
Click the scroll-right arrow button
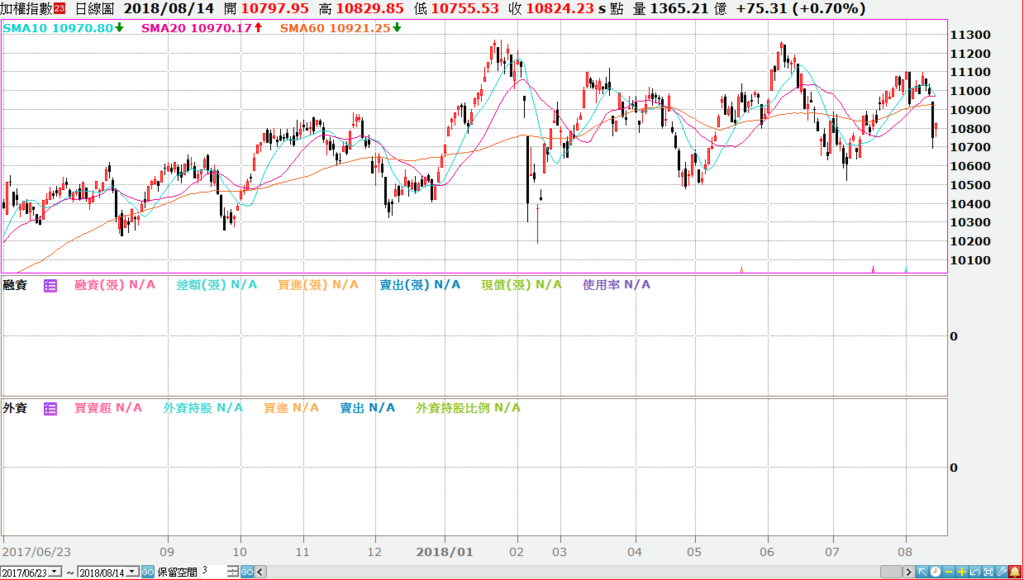tap(908, 572)
